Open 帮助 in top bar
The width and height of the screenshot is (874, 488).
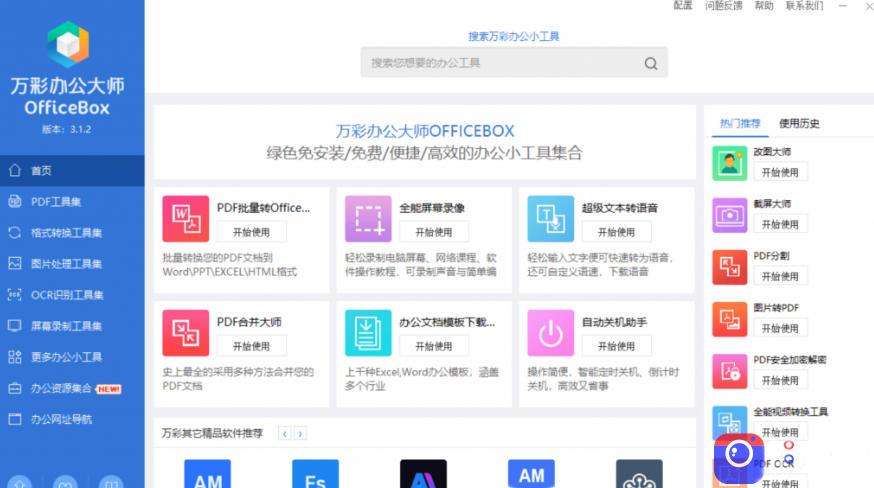(764, 6)
